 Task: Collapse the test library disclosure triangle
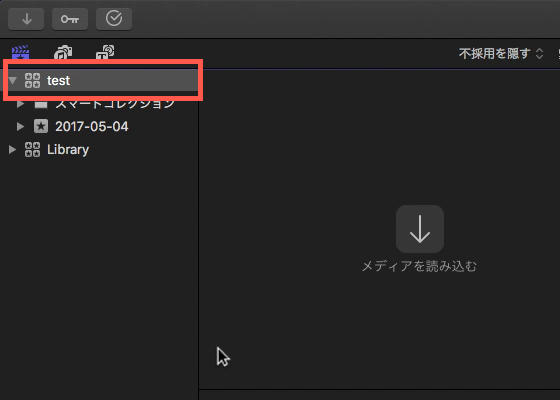tap(13, 80)
